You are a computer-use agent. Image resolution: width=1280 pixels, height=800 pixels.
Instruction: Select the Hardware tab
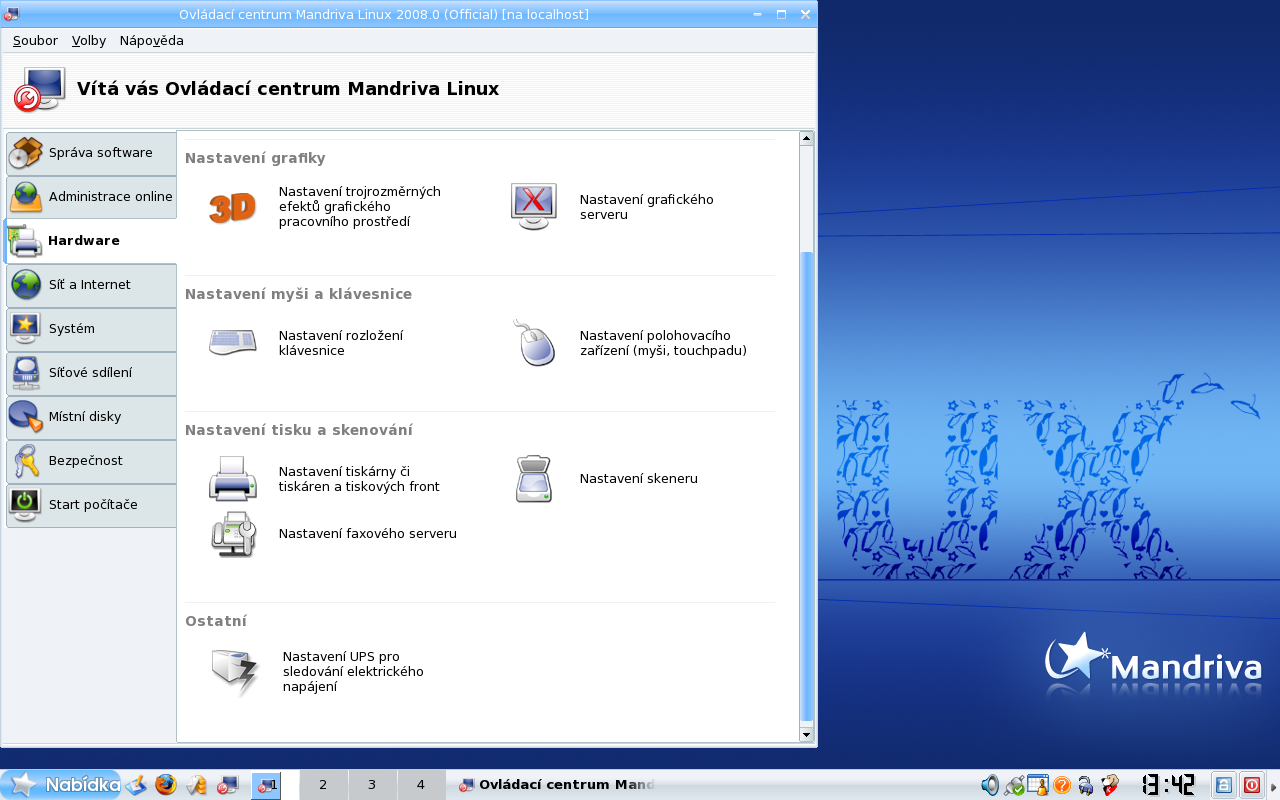pyautogui.click(x=91, y=241)
